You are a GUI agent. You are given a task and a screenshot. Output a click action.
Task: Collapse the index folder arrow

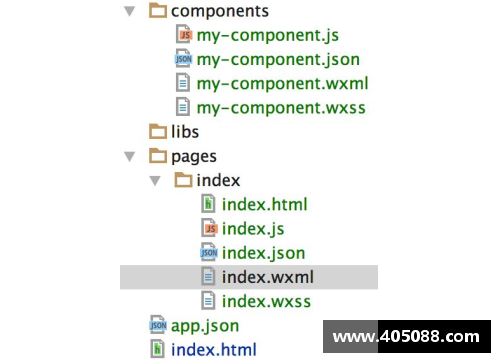pos(155,181)
